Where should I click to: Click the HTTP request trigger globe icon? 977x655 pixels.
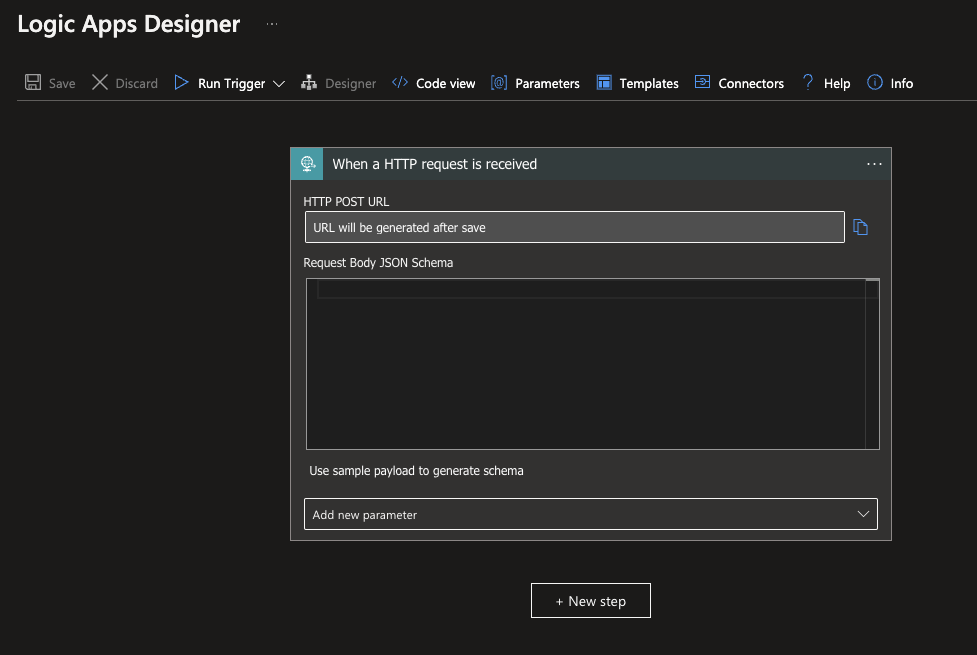[x=307, y=164]
